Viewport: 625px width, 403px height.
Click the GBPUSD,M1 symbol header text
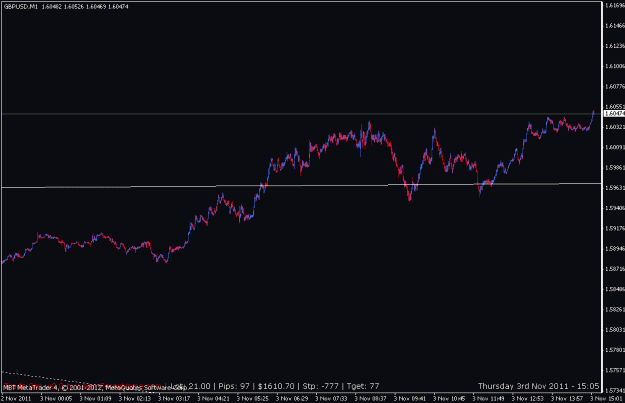[21, 7]
